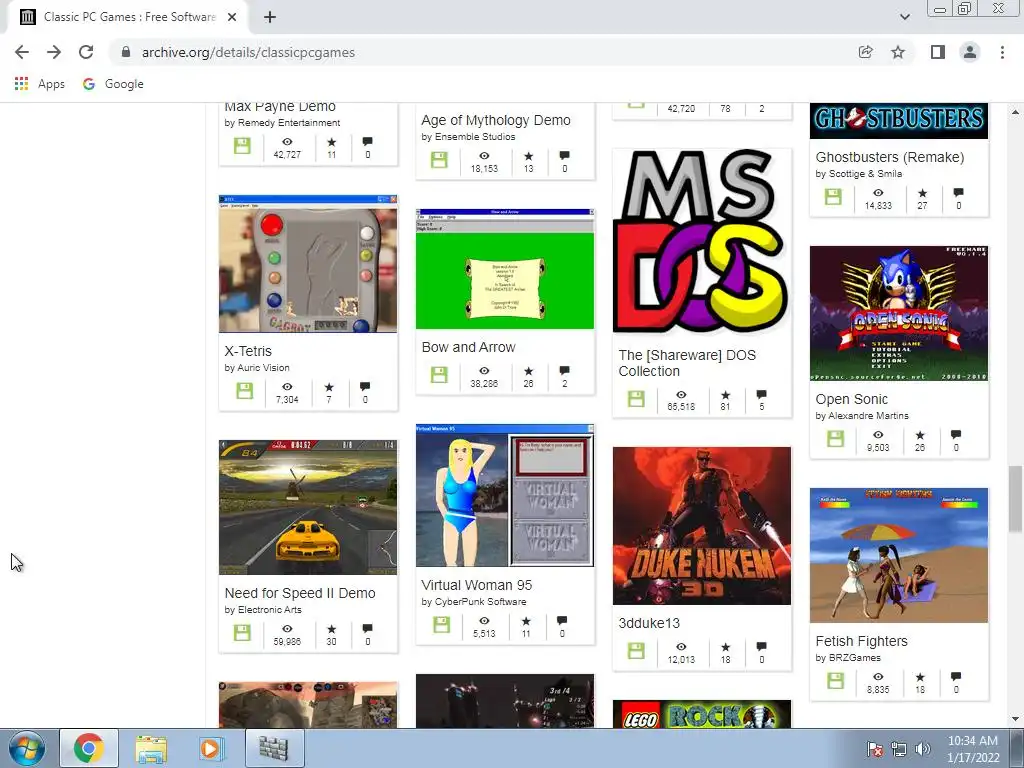The width and height of the screenshot is (1024, 768).
Task: Open the X-Tetris thumbnail
Action: tap(308, 264)
